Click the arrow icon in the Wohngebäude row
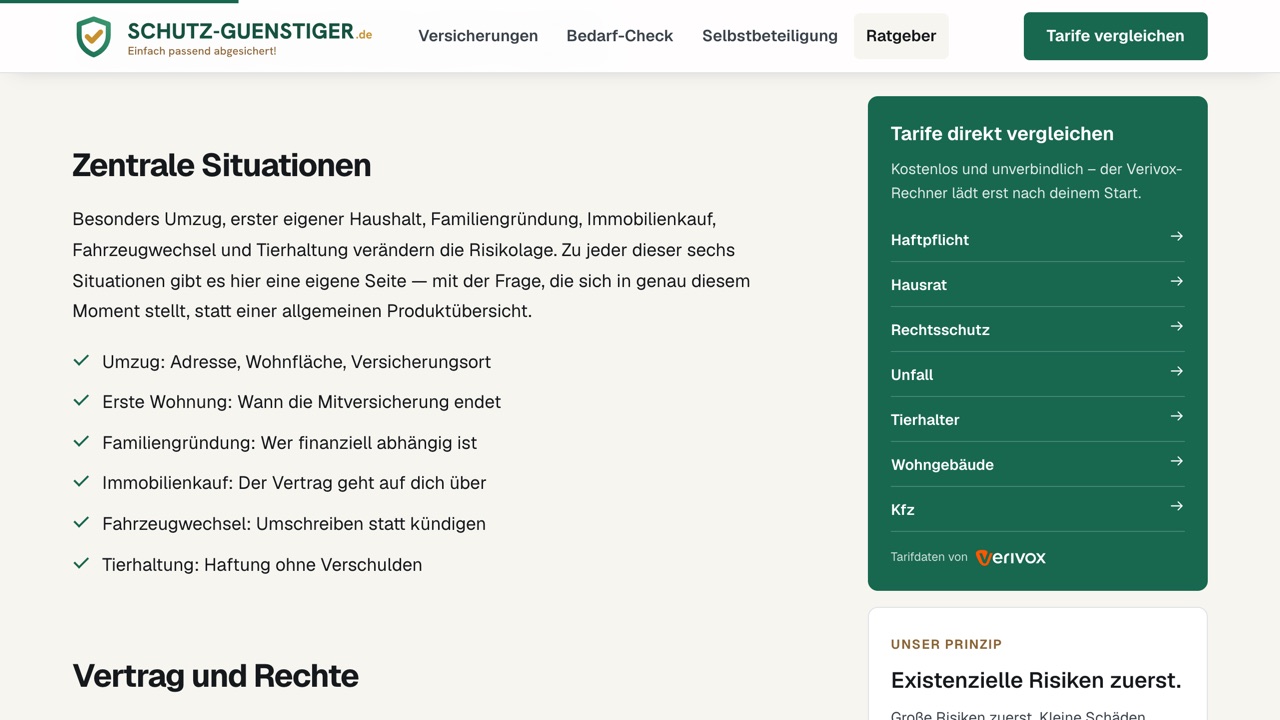 1176,462
